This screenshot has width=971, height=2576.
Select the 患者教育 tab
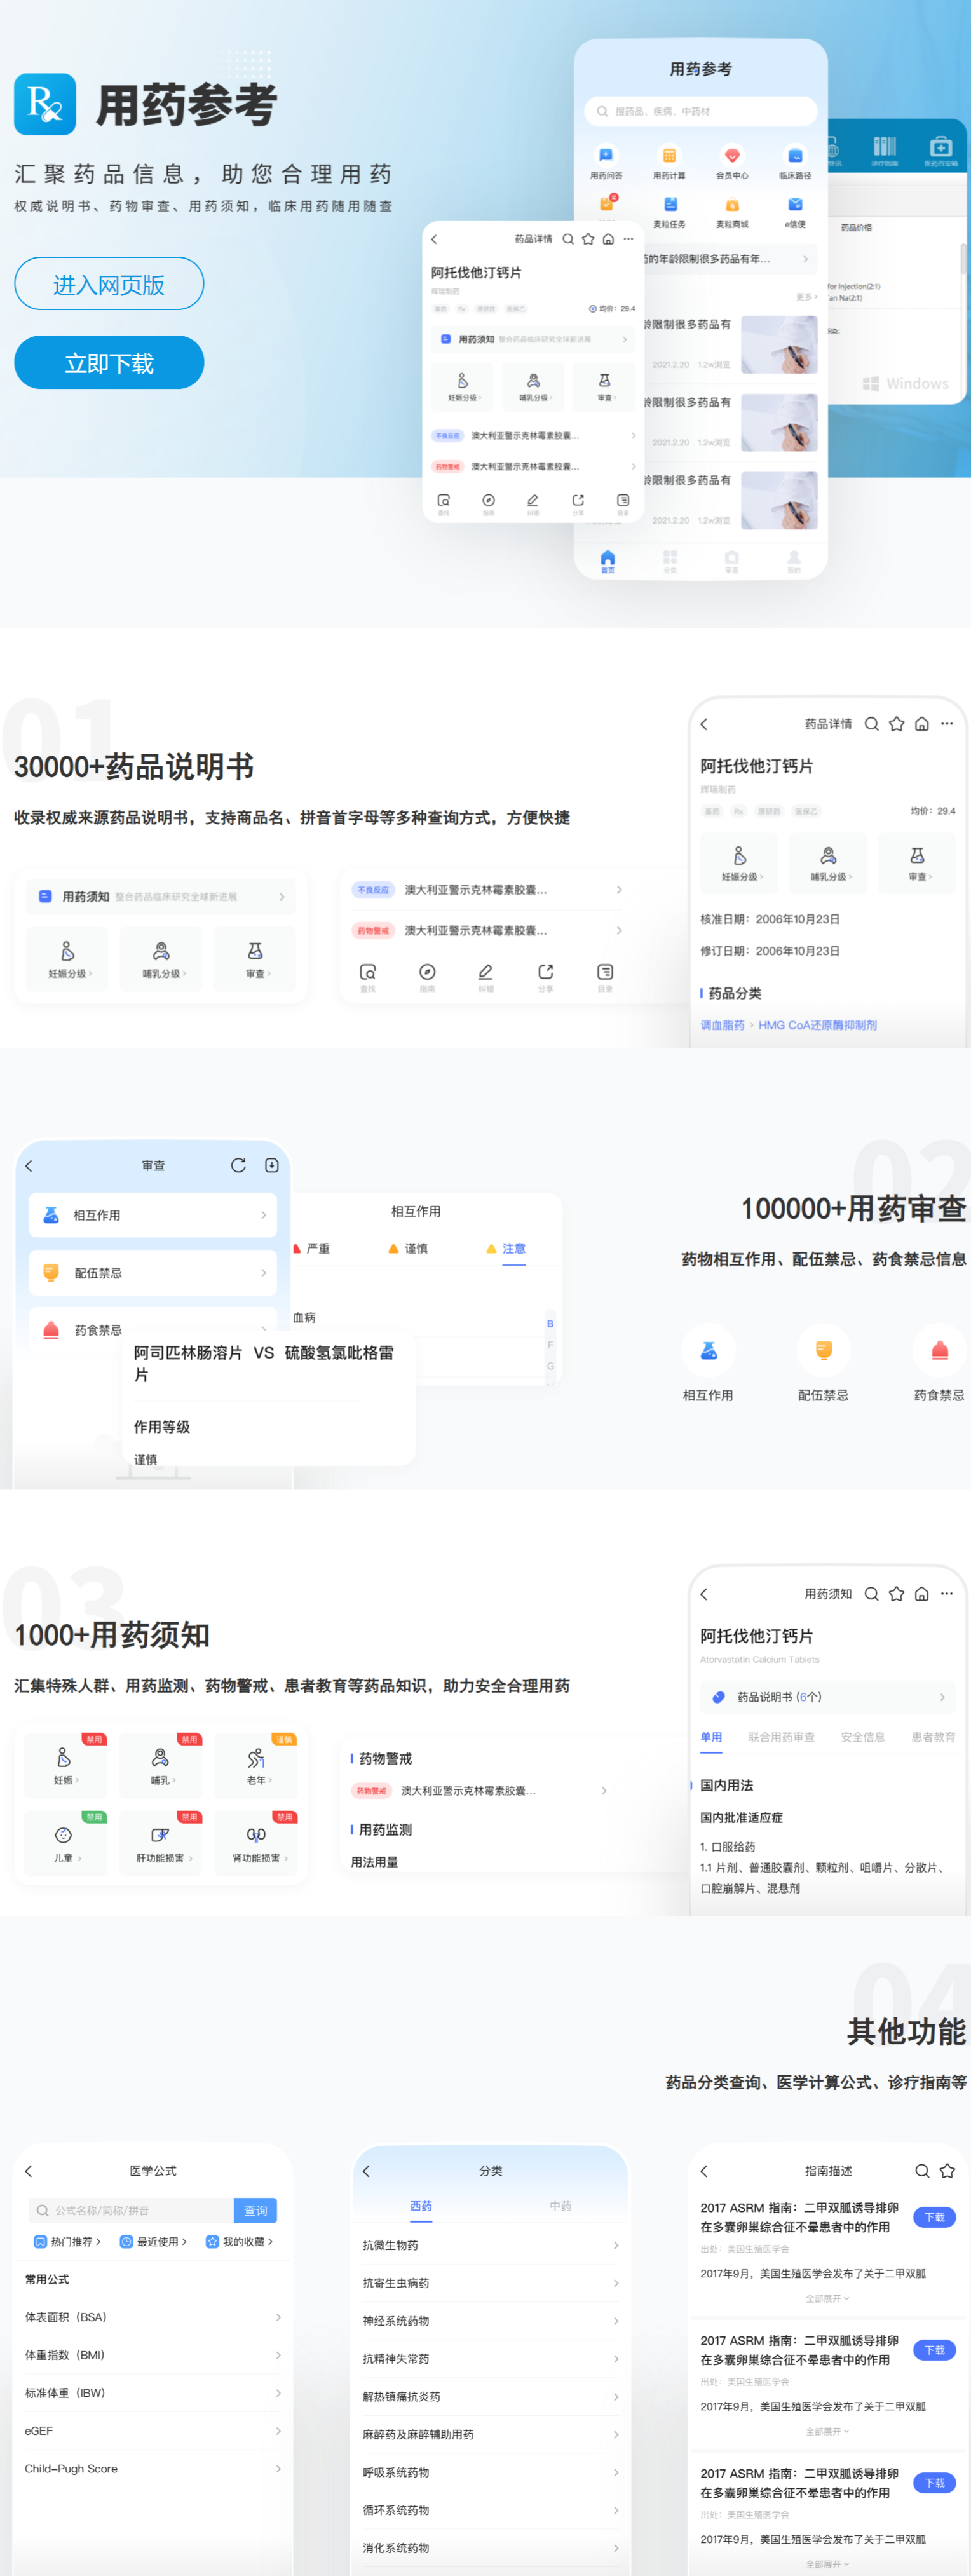pyautogui.click(x=933, y=1737)
